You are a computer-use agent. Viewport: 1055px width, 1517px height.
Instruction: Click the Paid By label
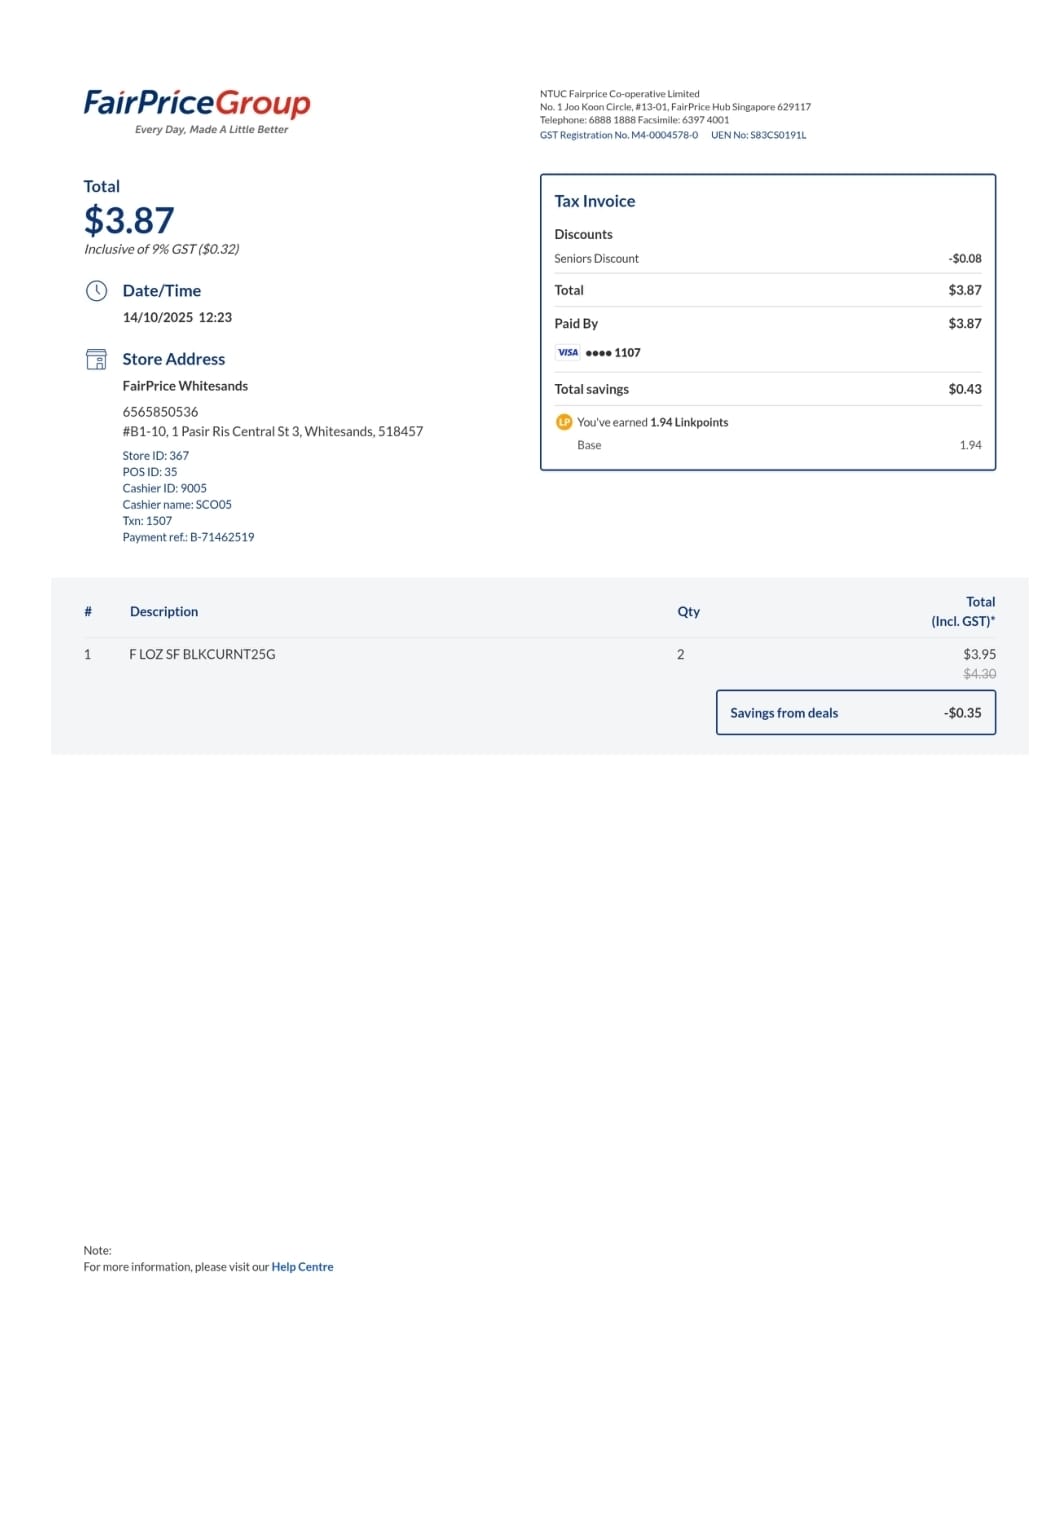[576, 323]
